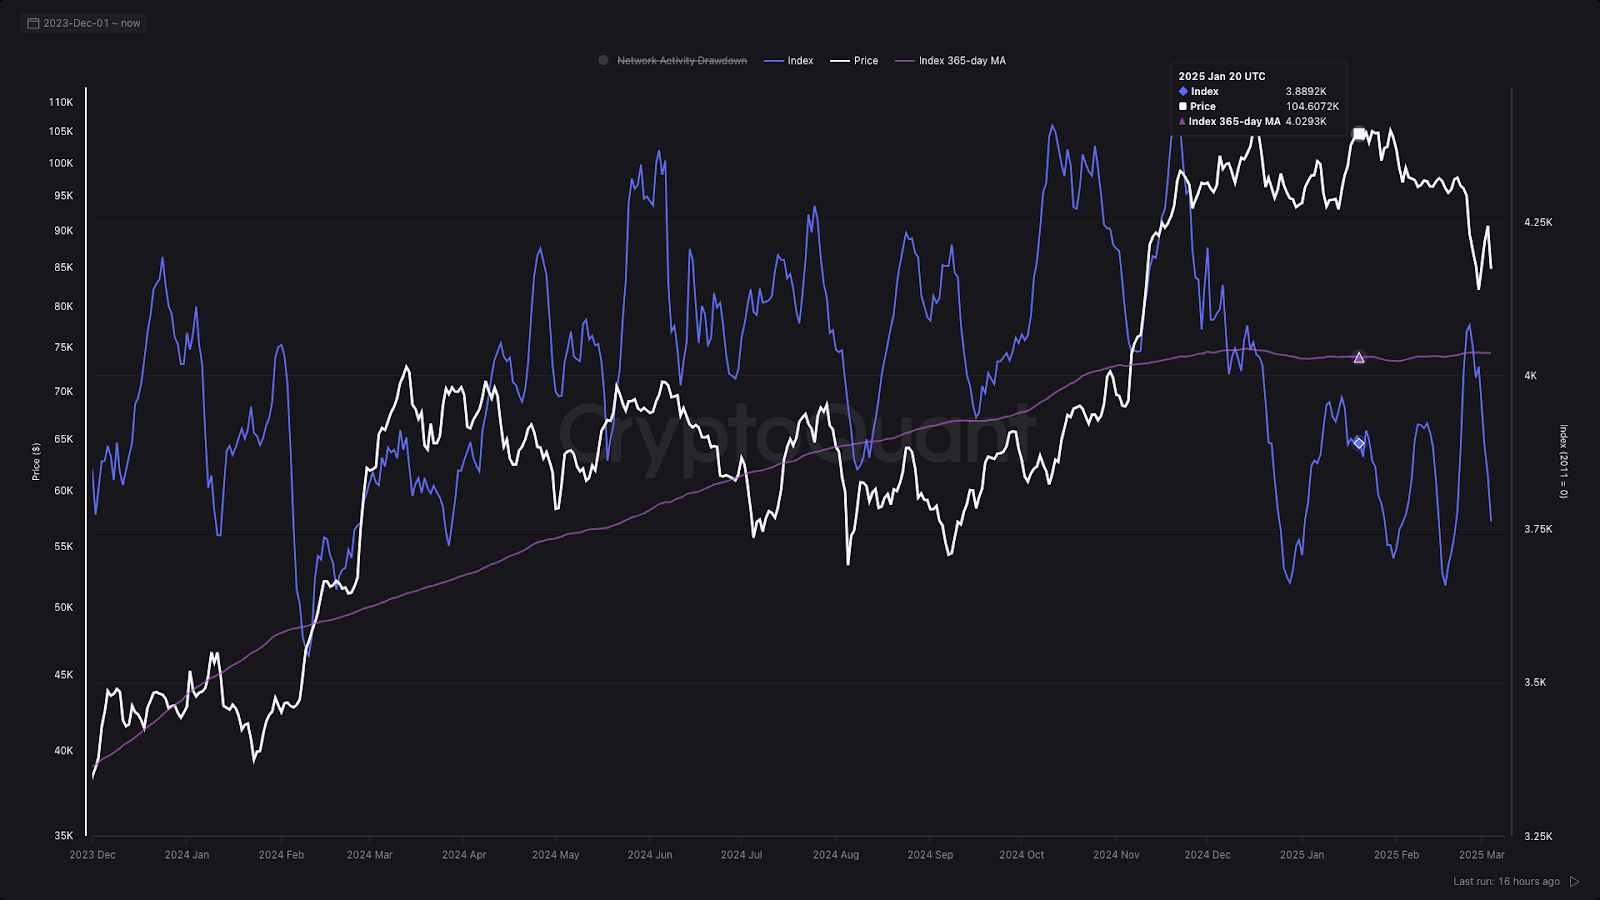The width and height of the screenshot is (1600, 900).
Task: Click the blue diamond marker on the Index line
Action: pyautogui.click(x=1358, y=443)
